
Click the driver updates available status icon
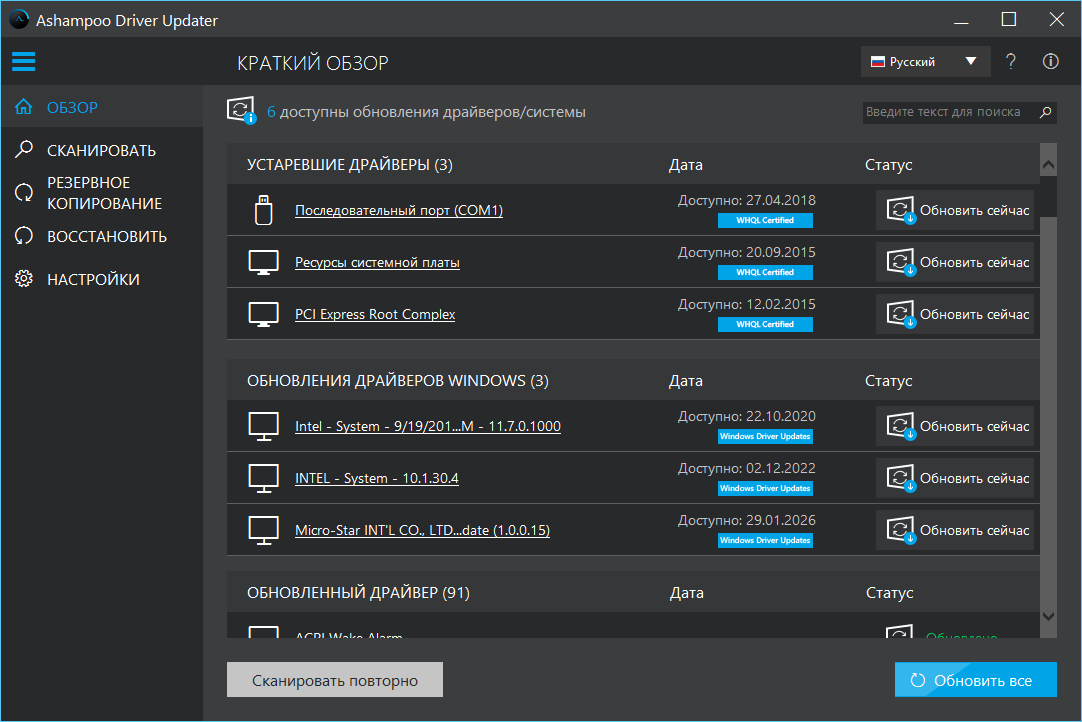[242, 112]
